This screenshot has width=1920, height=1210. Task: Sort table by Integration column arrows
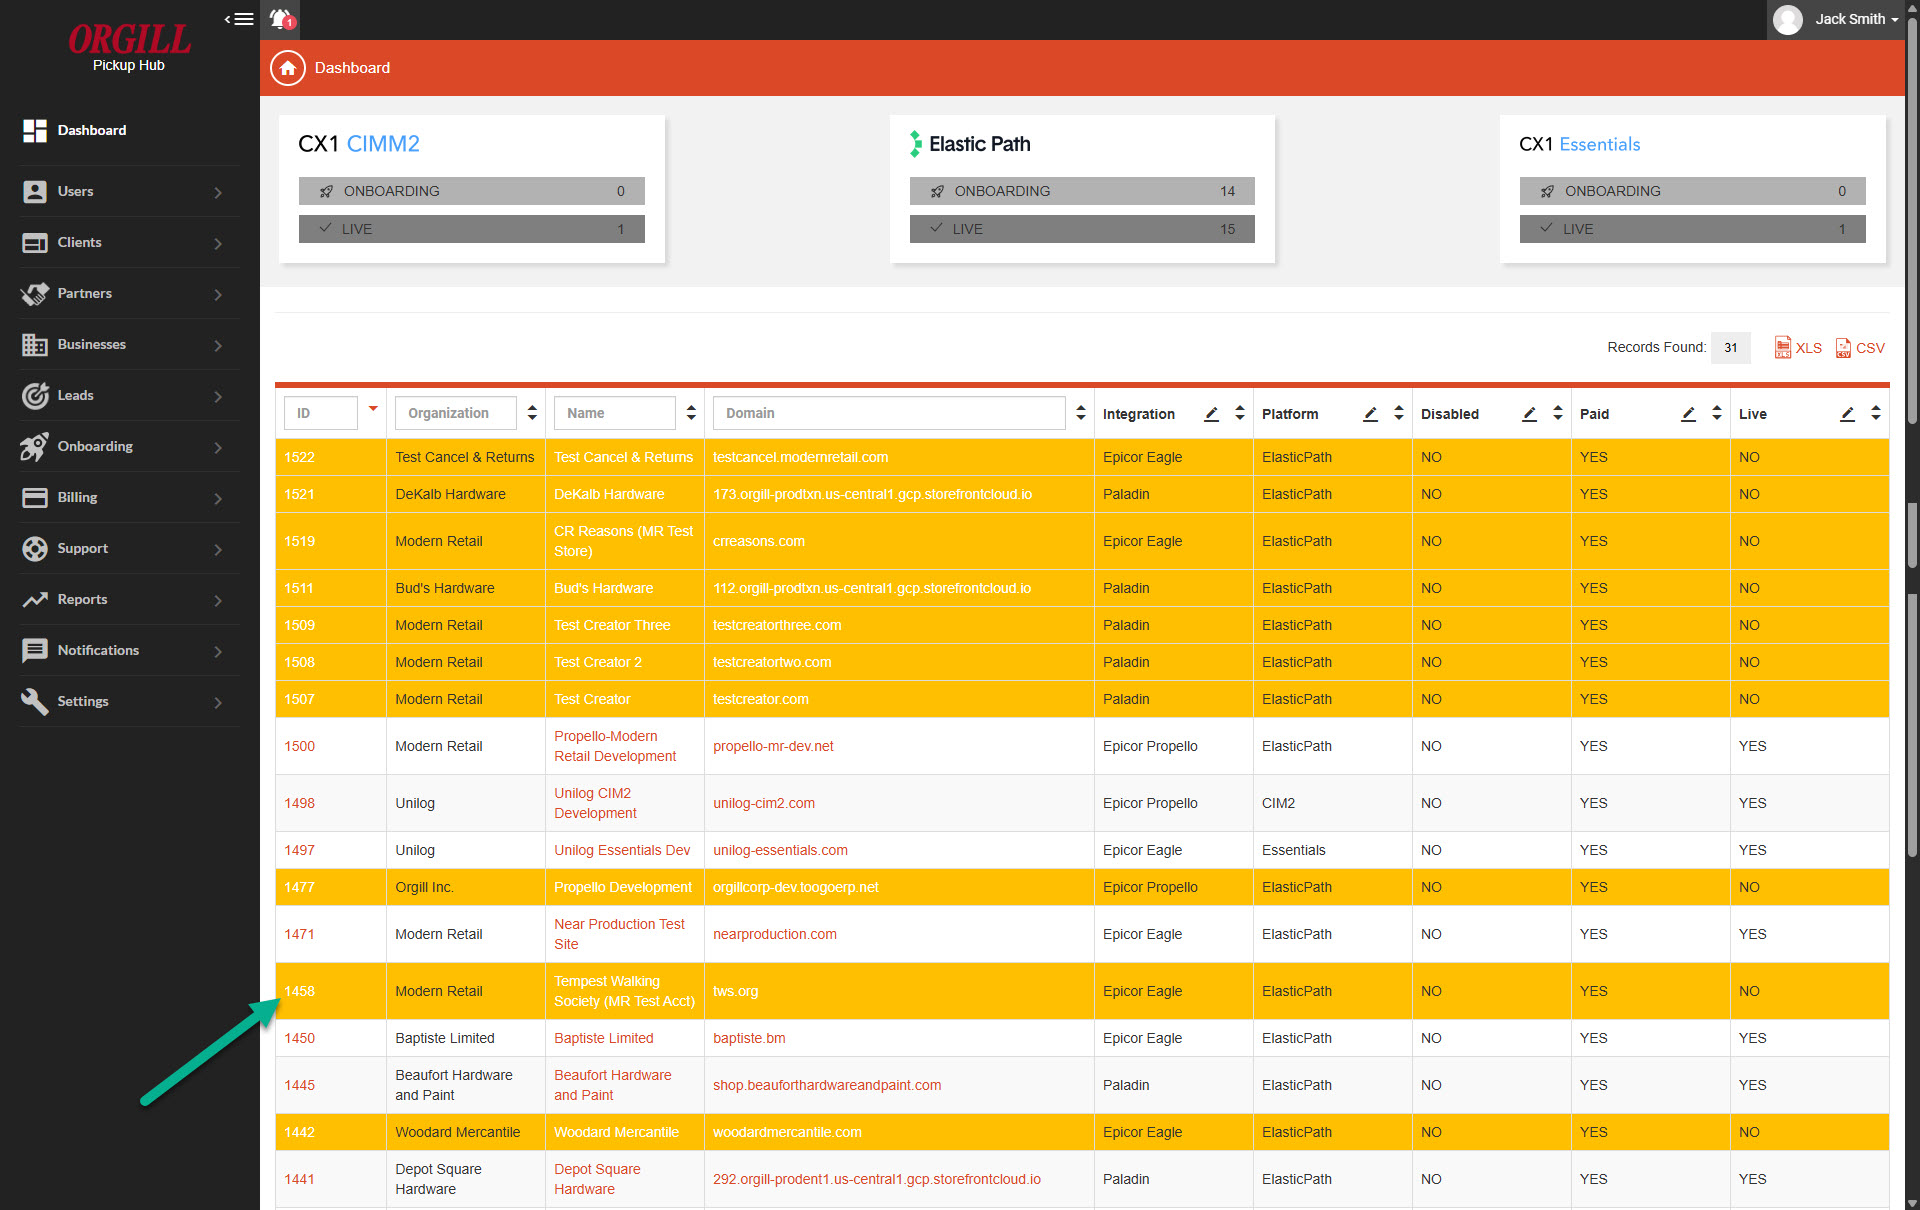[1240, 413]
